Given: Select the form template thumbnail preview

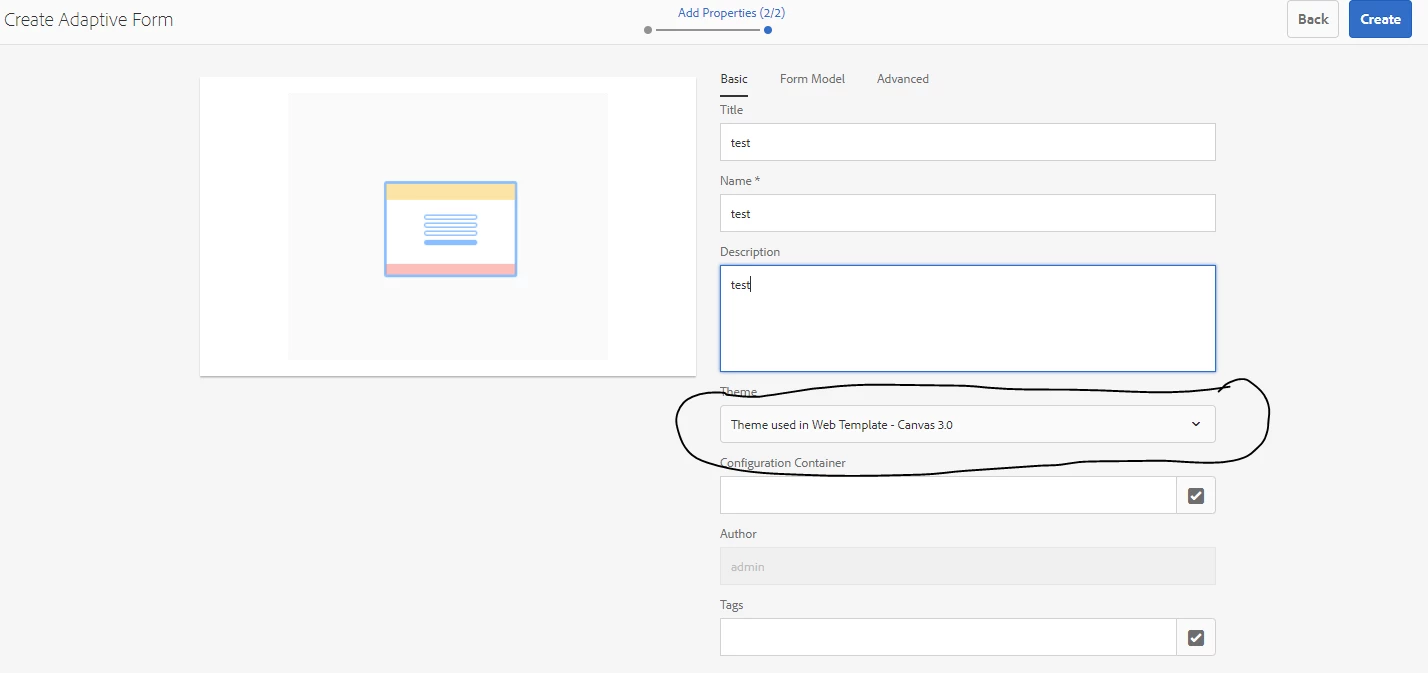Looking at the screenshot, I should click(x=450, y=229).
